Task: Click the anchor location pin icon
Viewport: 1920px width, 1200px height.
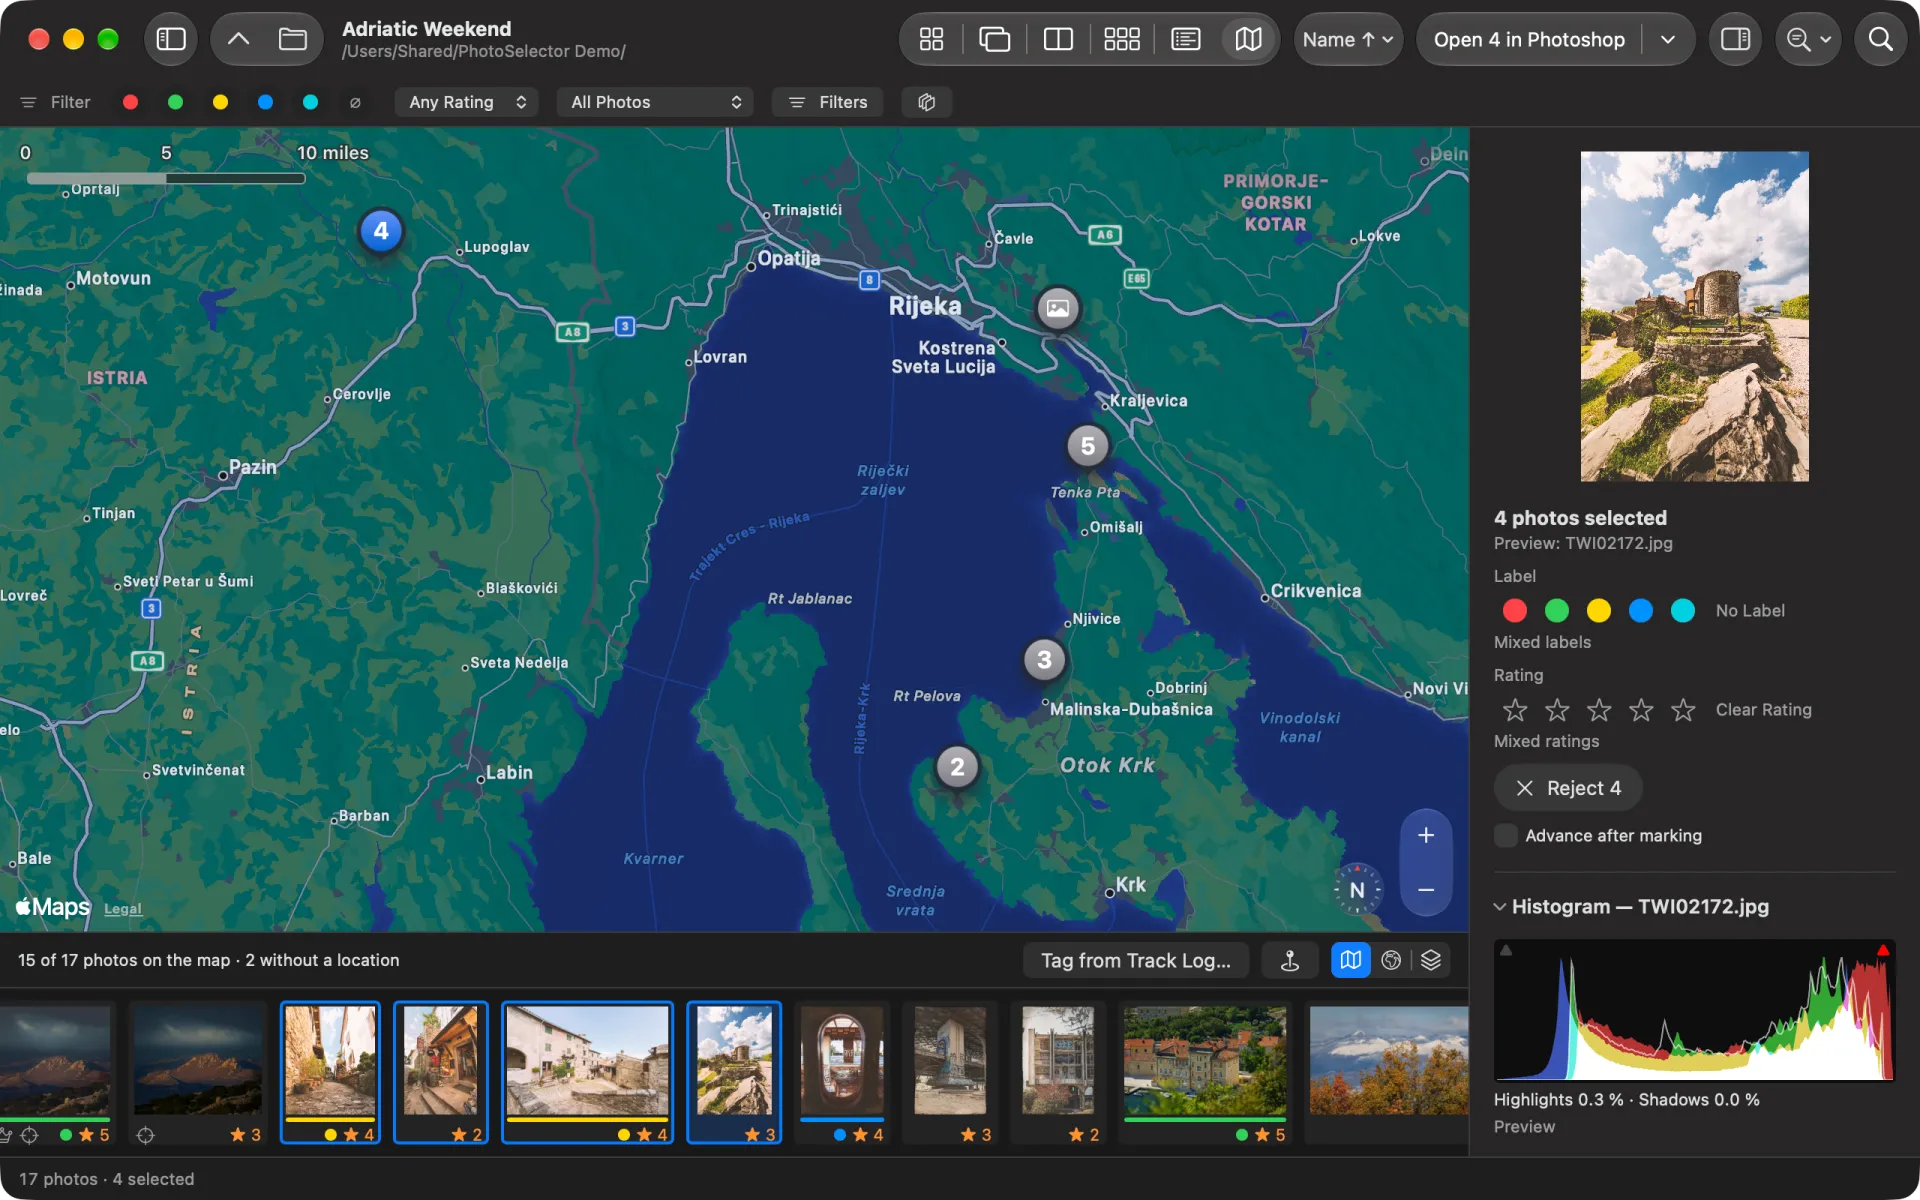Action: coord(1290,960)
